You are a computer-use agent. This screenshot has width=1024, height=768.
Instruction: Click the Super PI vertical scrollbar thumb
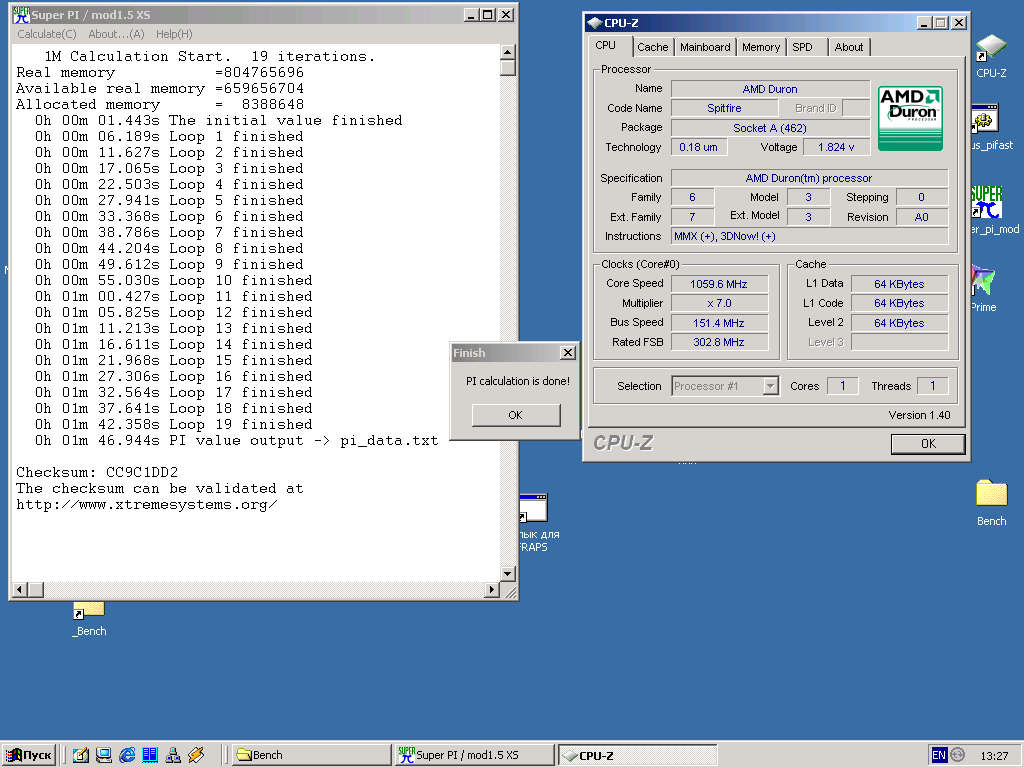507,68
